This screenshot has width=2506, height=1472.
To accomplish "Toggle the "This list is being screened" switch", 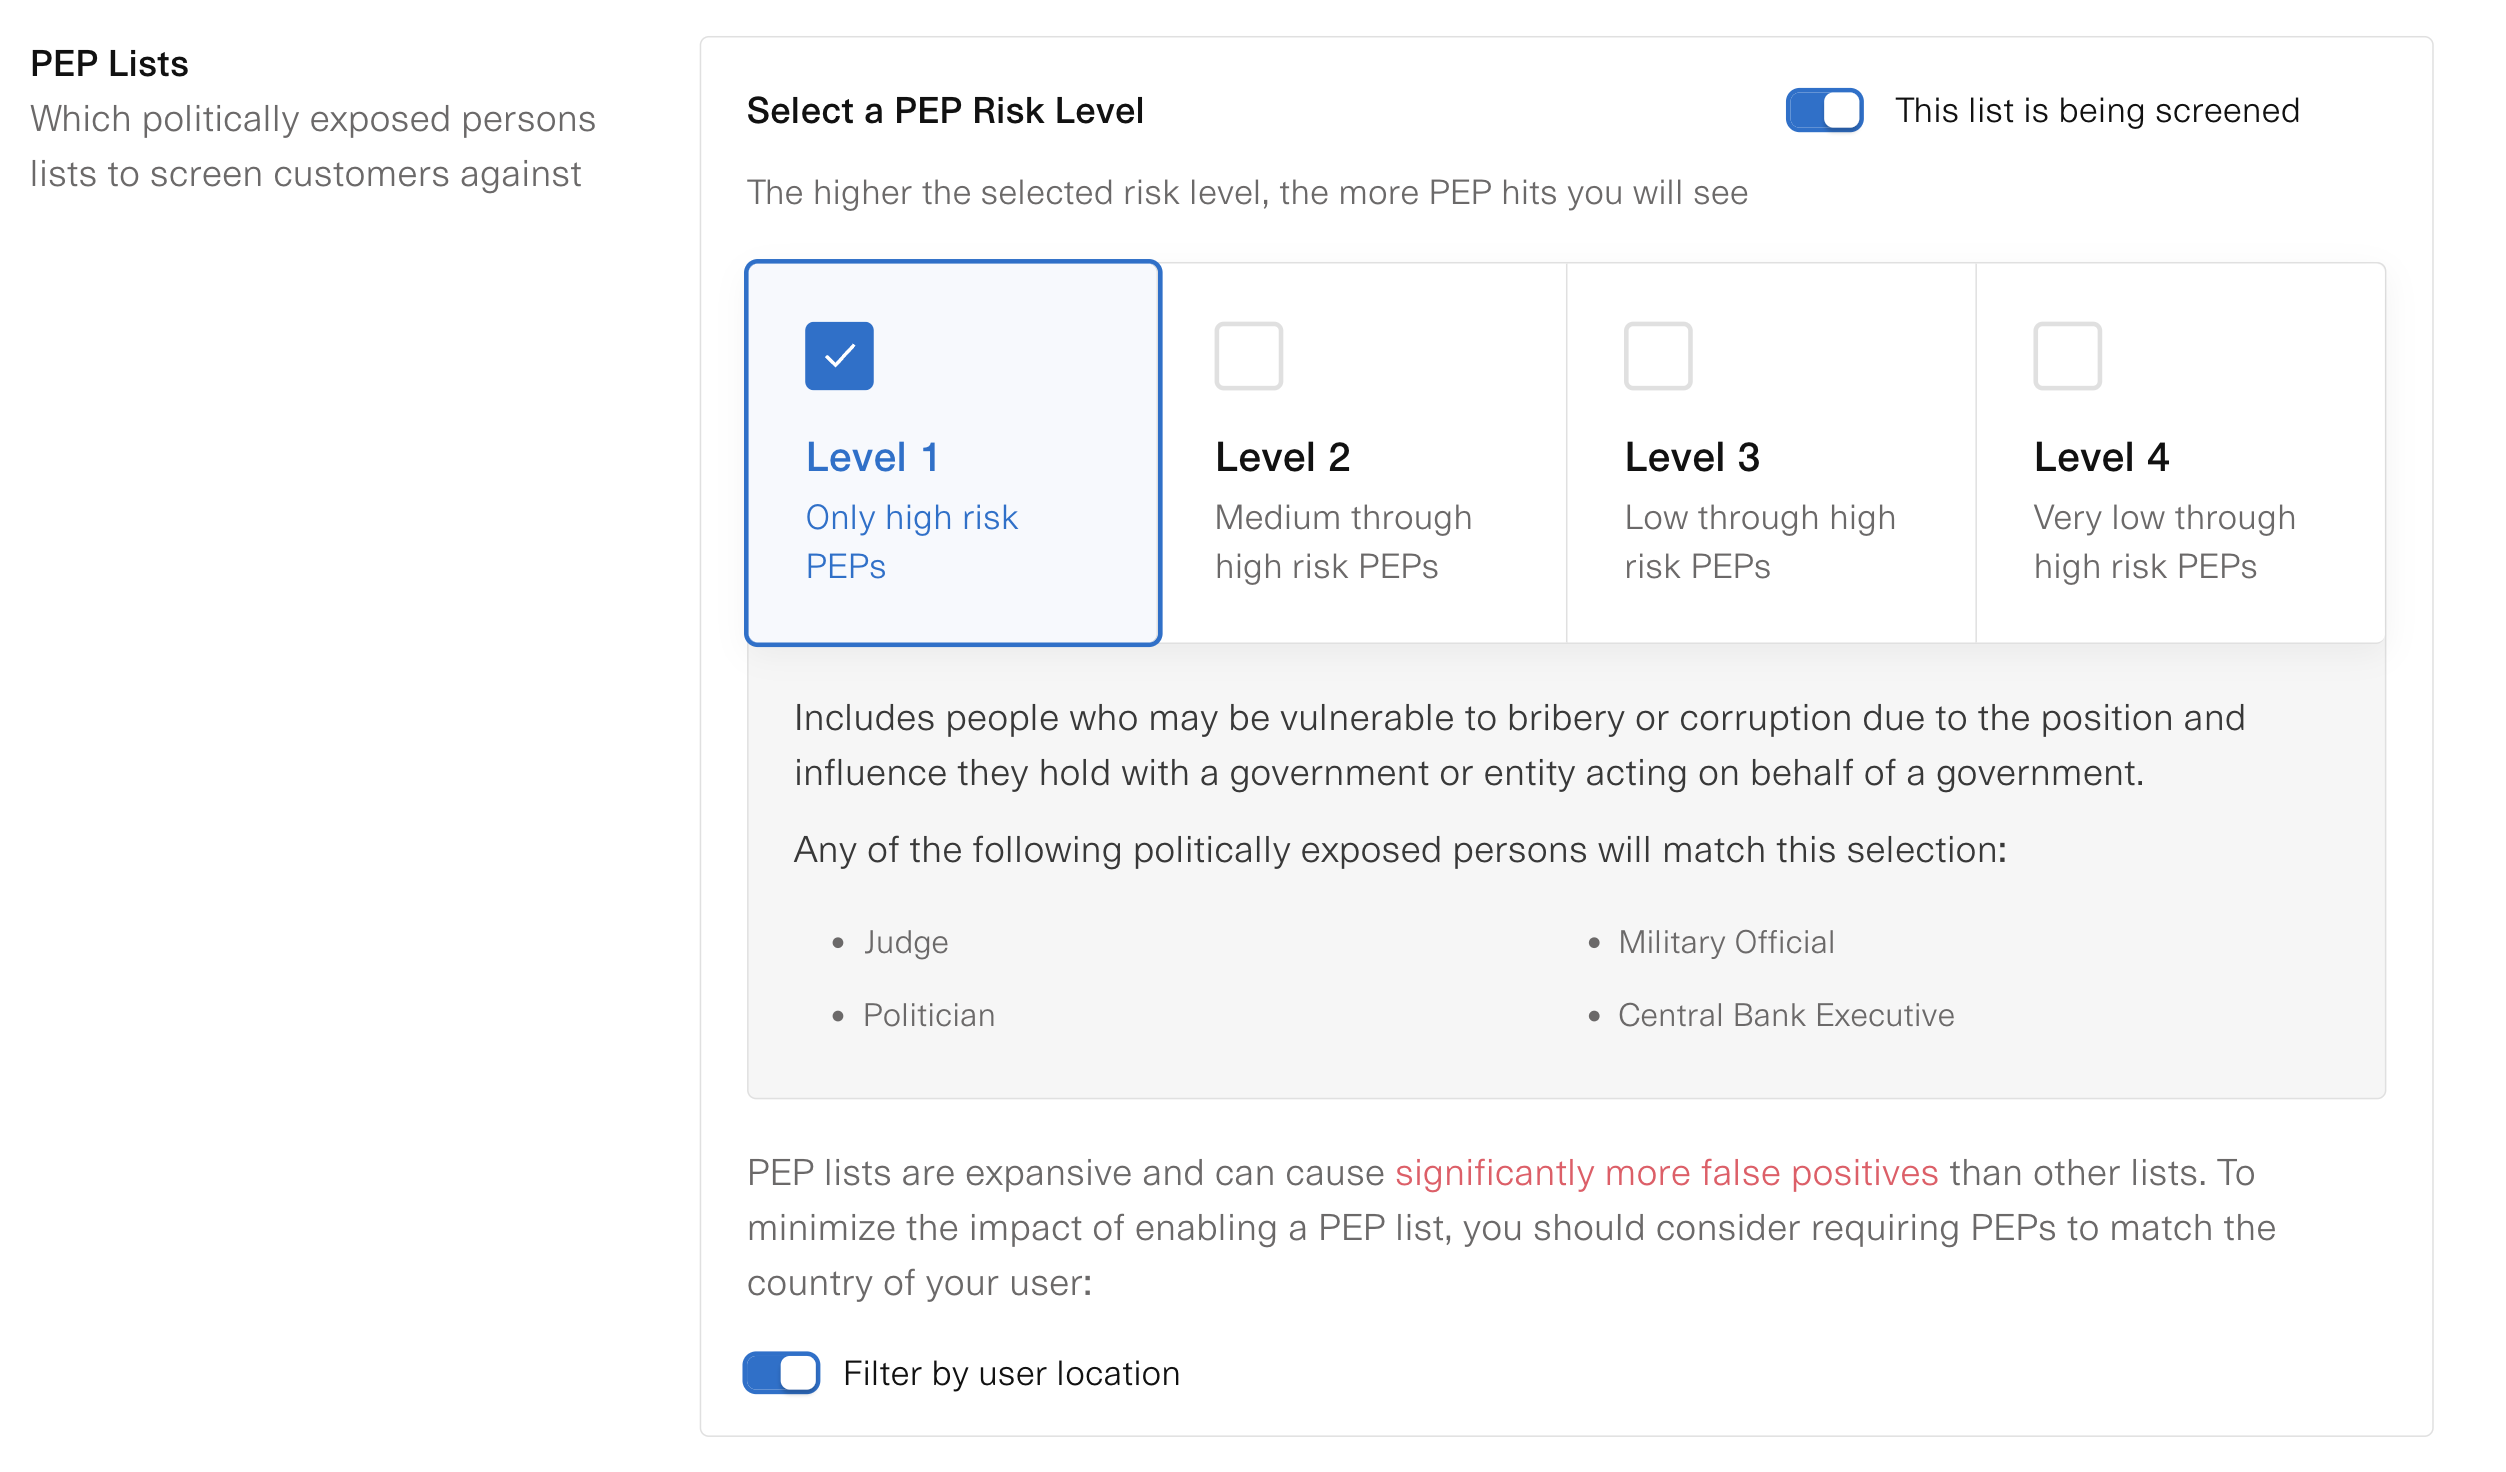I will (1823, 110).
